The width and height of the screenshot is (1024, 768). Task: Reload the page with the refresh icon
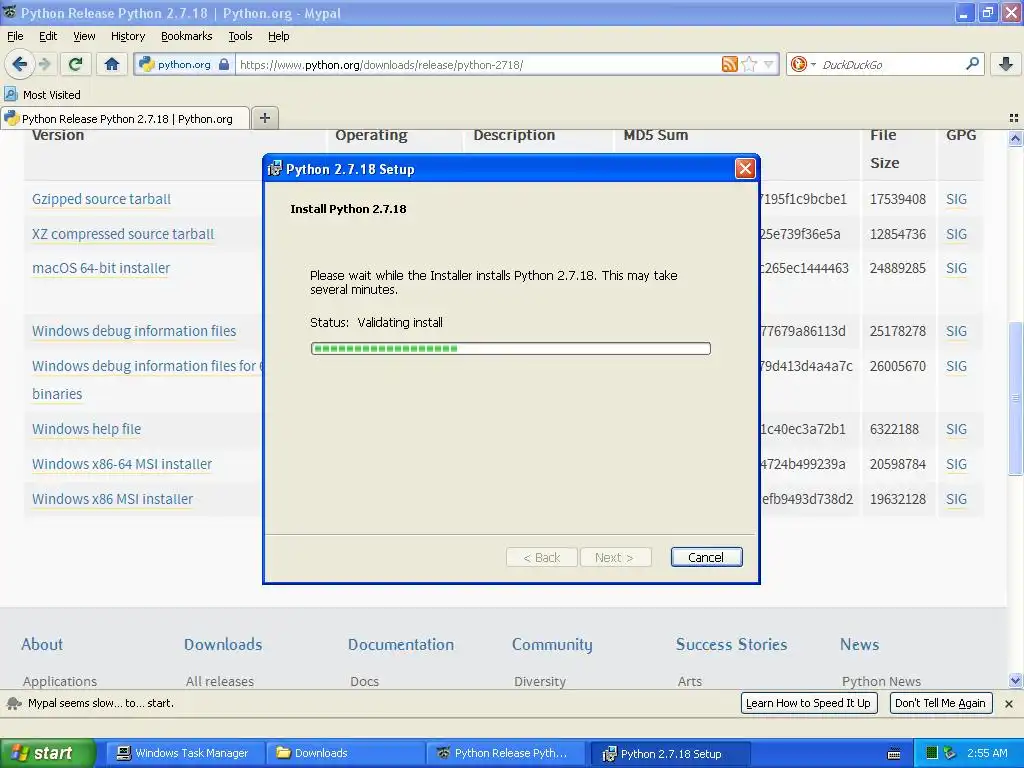(75, 64)
